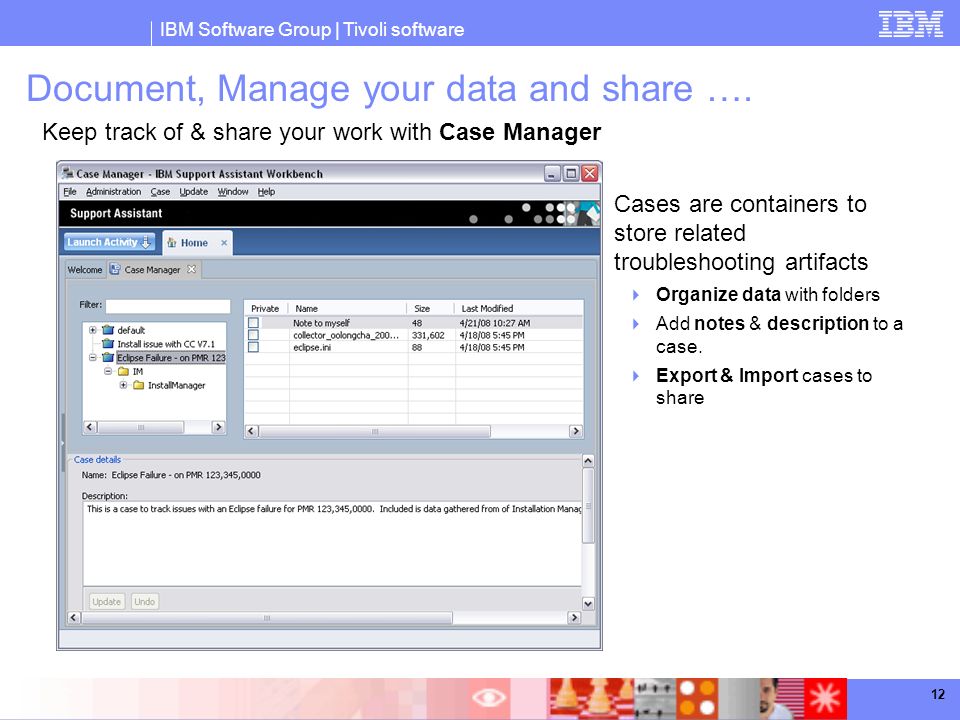The width and height of the screenshot is (960, 720).
Task: Open the Update menu
Action: pos(193,192)
